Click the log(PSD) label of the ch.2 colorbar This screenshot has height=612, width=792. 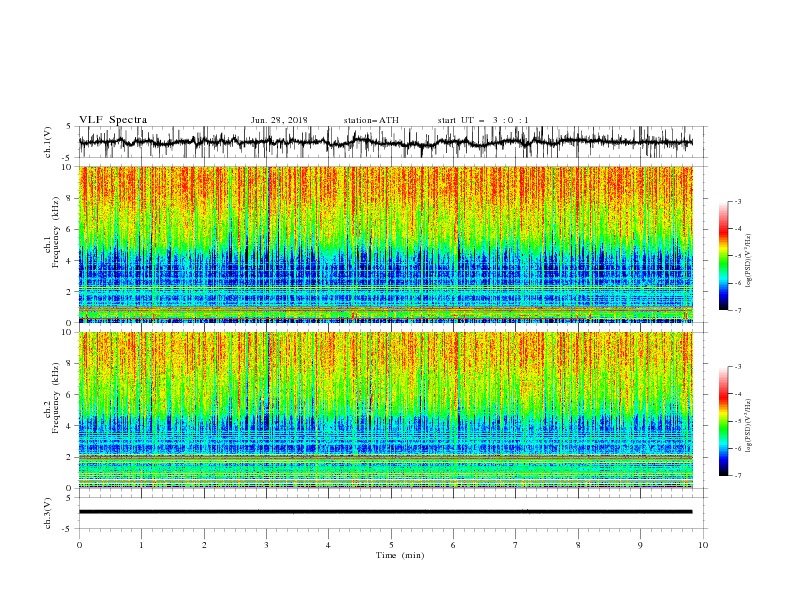[x=748, y=426]
